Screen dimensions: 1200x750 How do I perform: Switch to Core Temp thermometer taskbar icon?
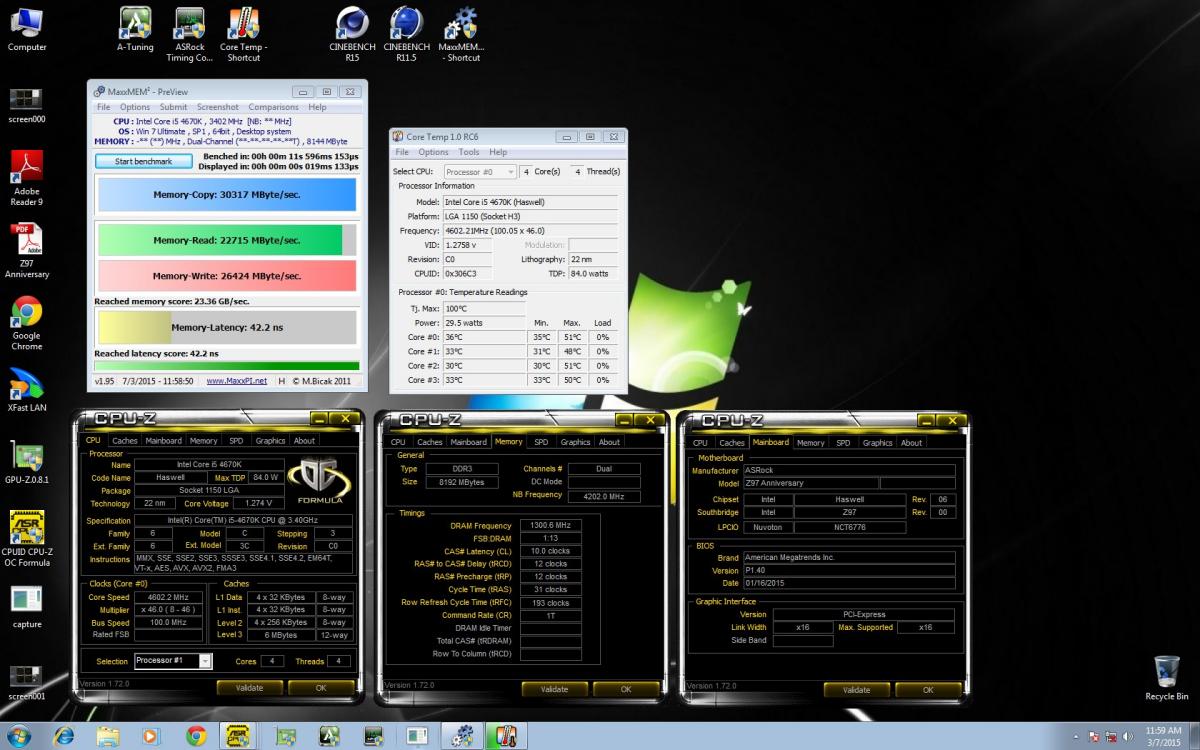point(506,736)
